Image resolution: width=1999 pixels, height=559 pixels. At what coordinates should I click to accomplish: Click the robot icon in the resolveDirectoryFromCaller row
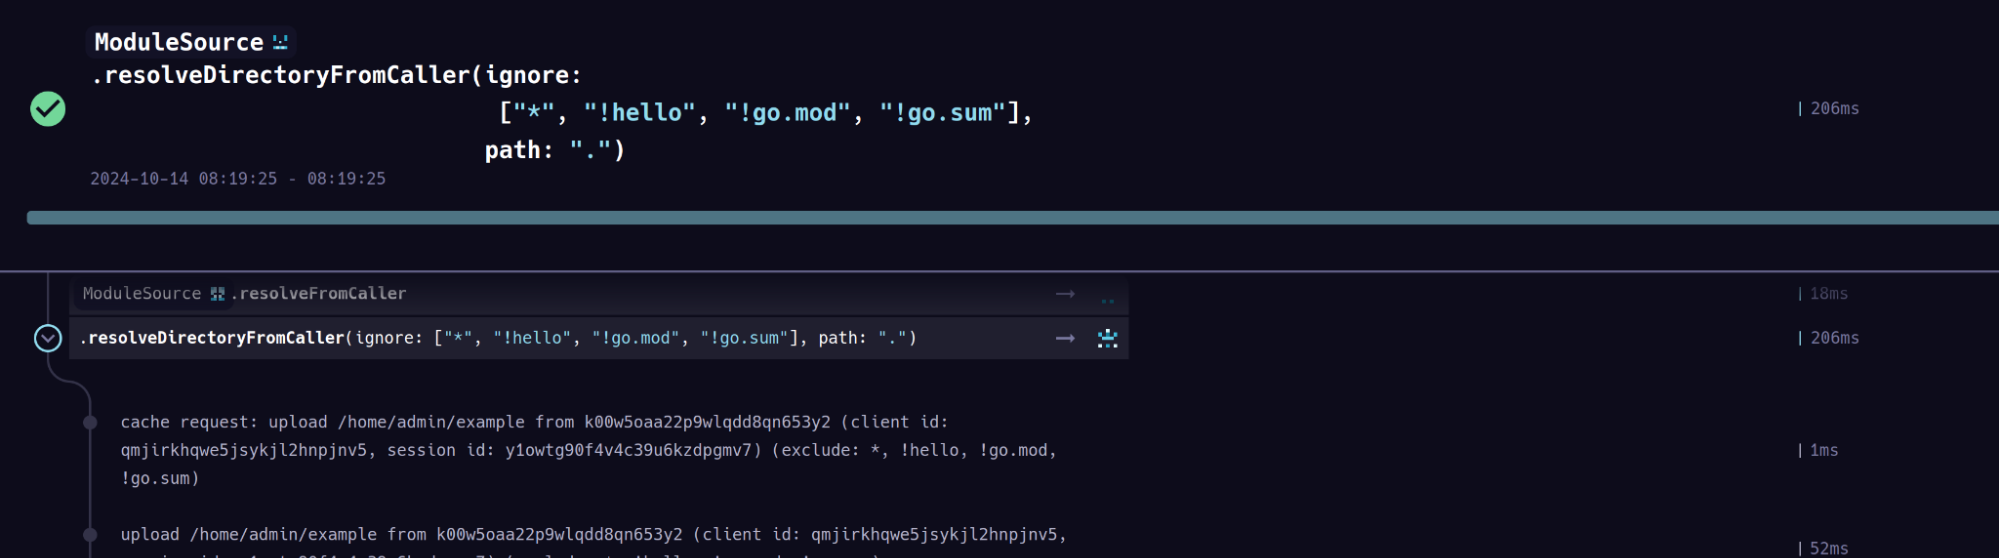(1107, 339)
